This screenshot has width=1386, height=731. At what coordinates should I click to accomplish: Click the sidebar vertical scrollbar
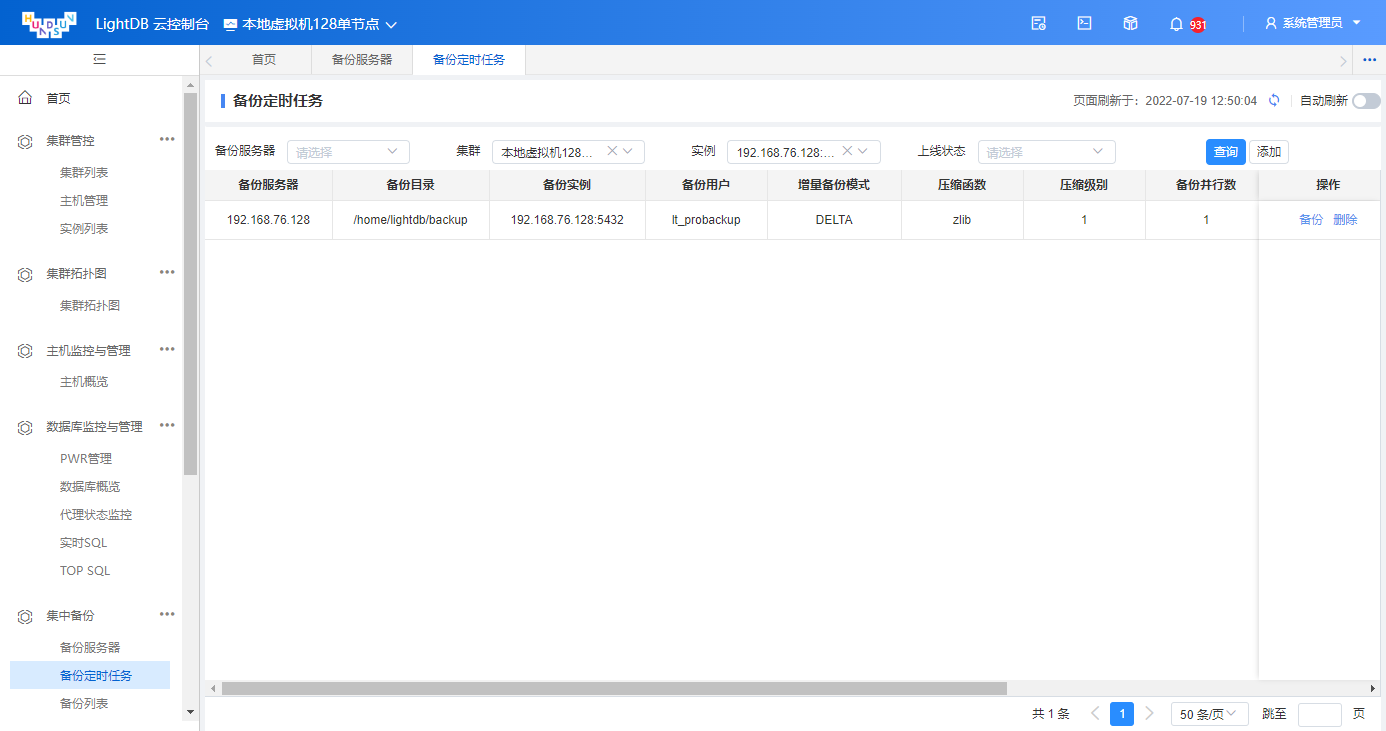(191, 284)
